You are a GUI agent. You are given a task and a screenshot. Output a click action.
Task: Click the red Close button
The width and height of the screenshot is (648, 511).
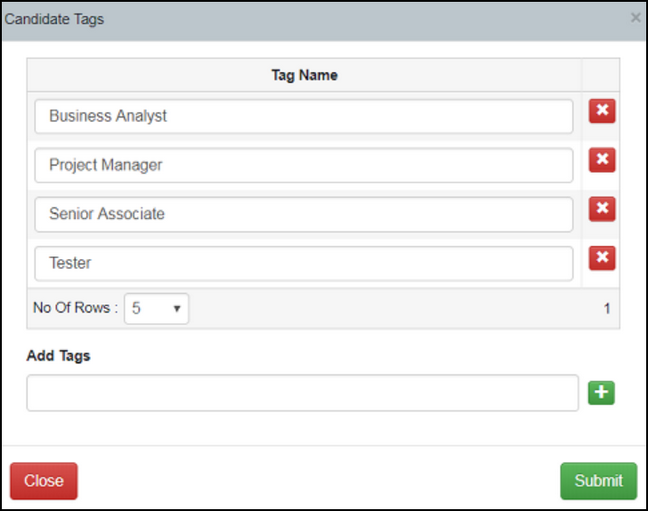[x=44, y=481]
